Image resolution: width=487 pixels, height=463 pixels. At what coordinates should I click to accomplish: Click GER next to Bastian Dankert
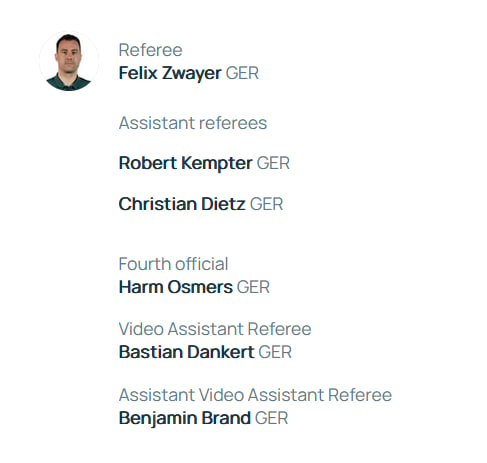point(275,352)
